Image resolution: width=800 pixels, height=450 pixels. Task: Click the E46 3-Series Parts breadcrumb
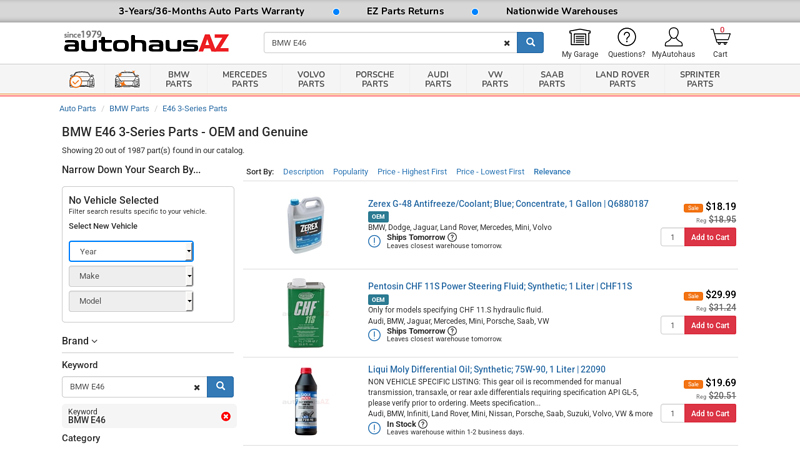click(195, 108)
